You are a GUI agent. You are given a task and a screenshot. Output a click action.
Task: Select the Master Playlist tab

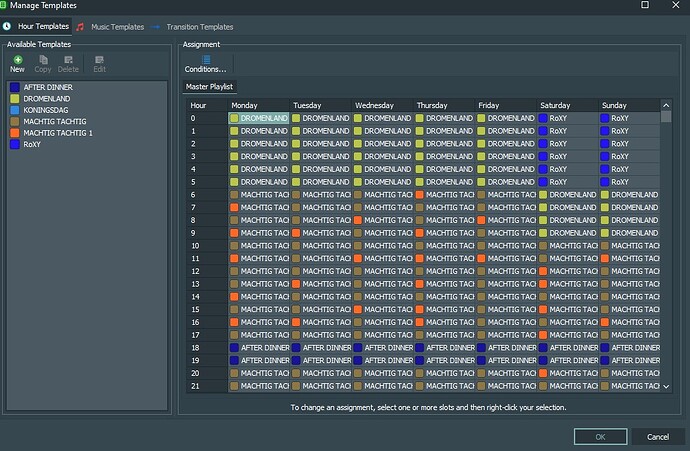[209, 87]
